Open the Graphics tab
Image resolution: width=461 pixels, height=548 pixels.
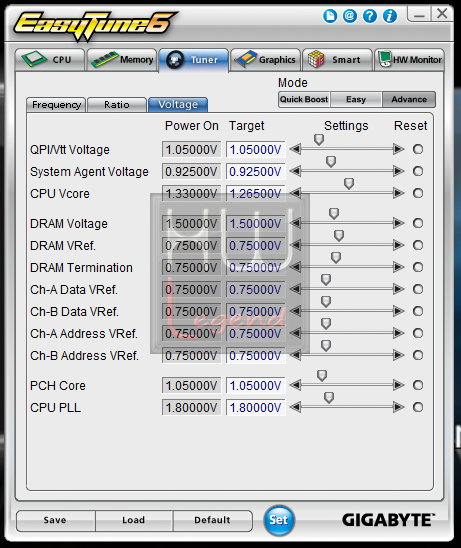[x=265, y=60]
